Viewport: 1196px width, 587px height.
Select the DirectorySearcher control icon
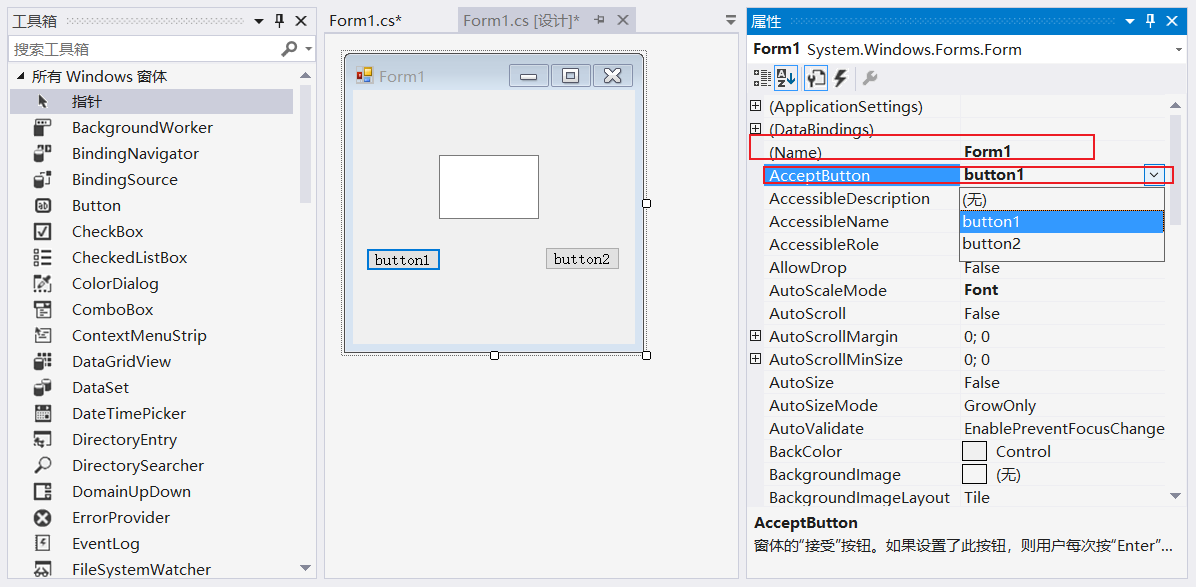coord(43,466)
